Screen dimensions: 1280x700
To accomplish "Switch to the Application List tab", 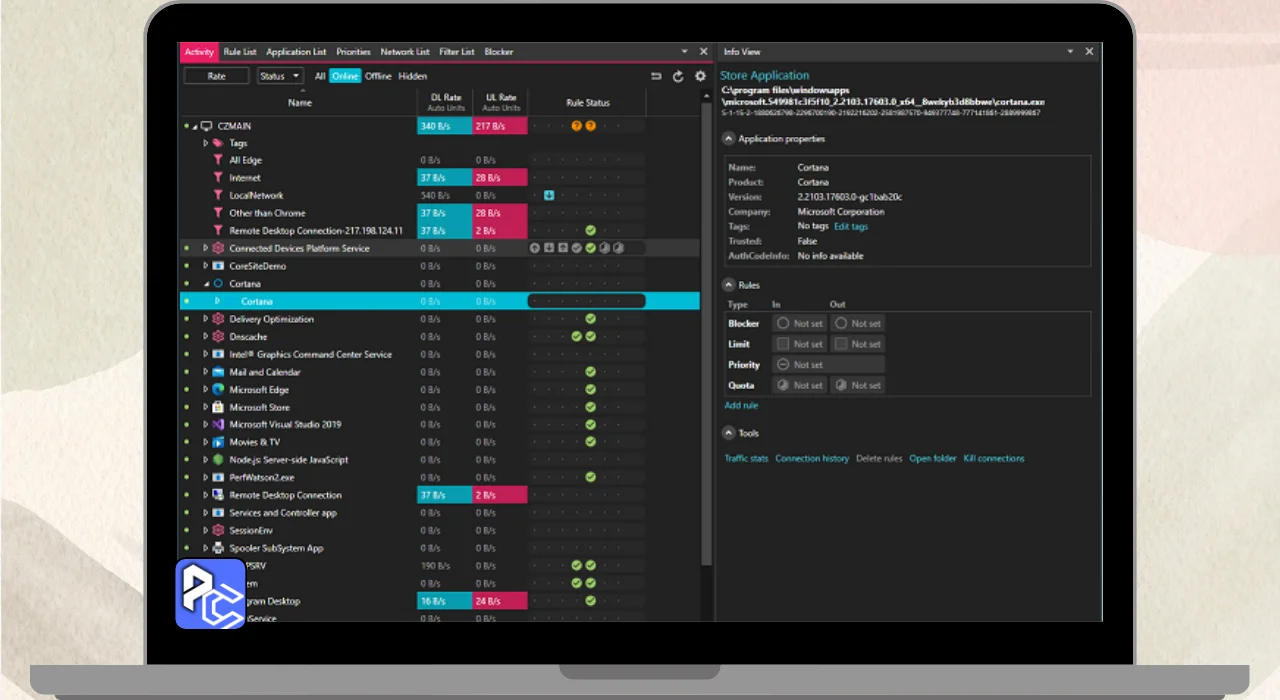I will [x=296, y=52].
